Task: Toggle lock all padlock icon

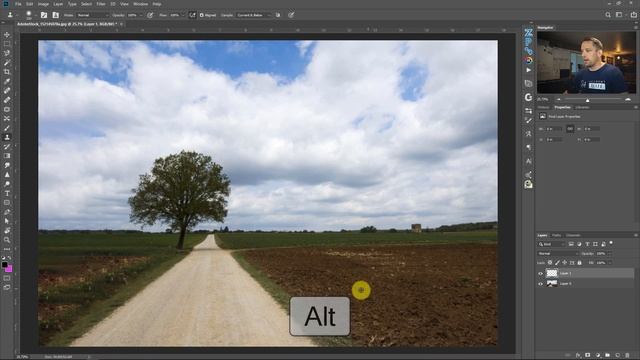Action: click(x=580, y=263)
